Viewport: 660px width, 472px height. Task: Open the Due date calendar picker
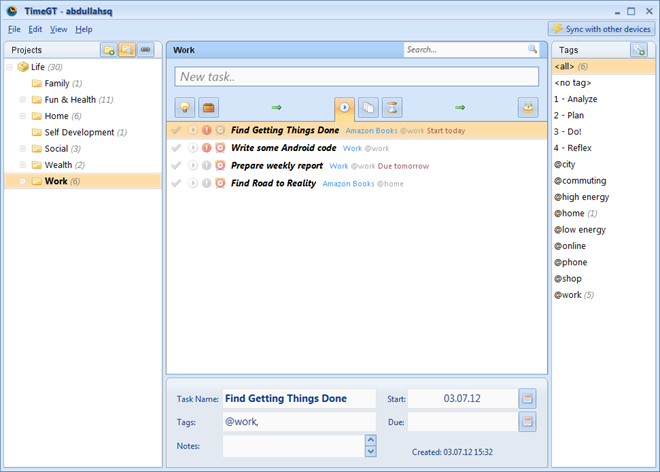527,421
